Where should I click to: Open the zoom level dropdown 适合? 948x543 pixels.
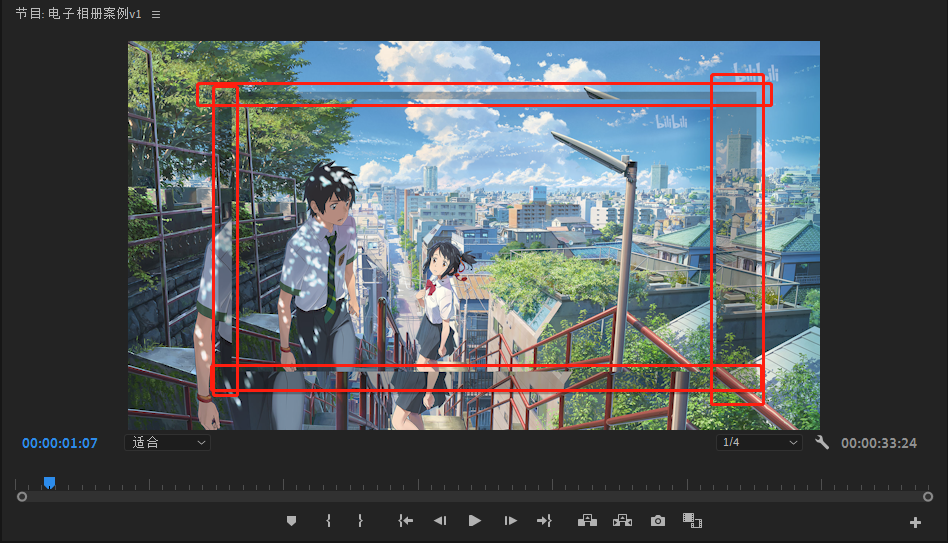(167, 443)
